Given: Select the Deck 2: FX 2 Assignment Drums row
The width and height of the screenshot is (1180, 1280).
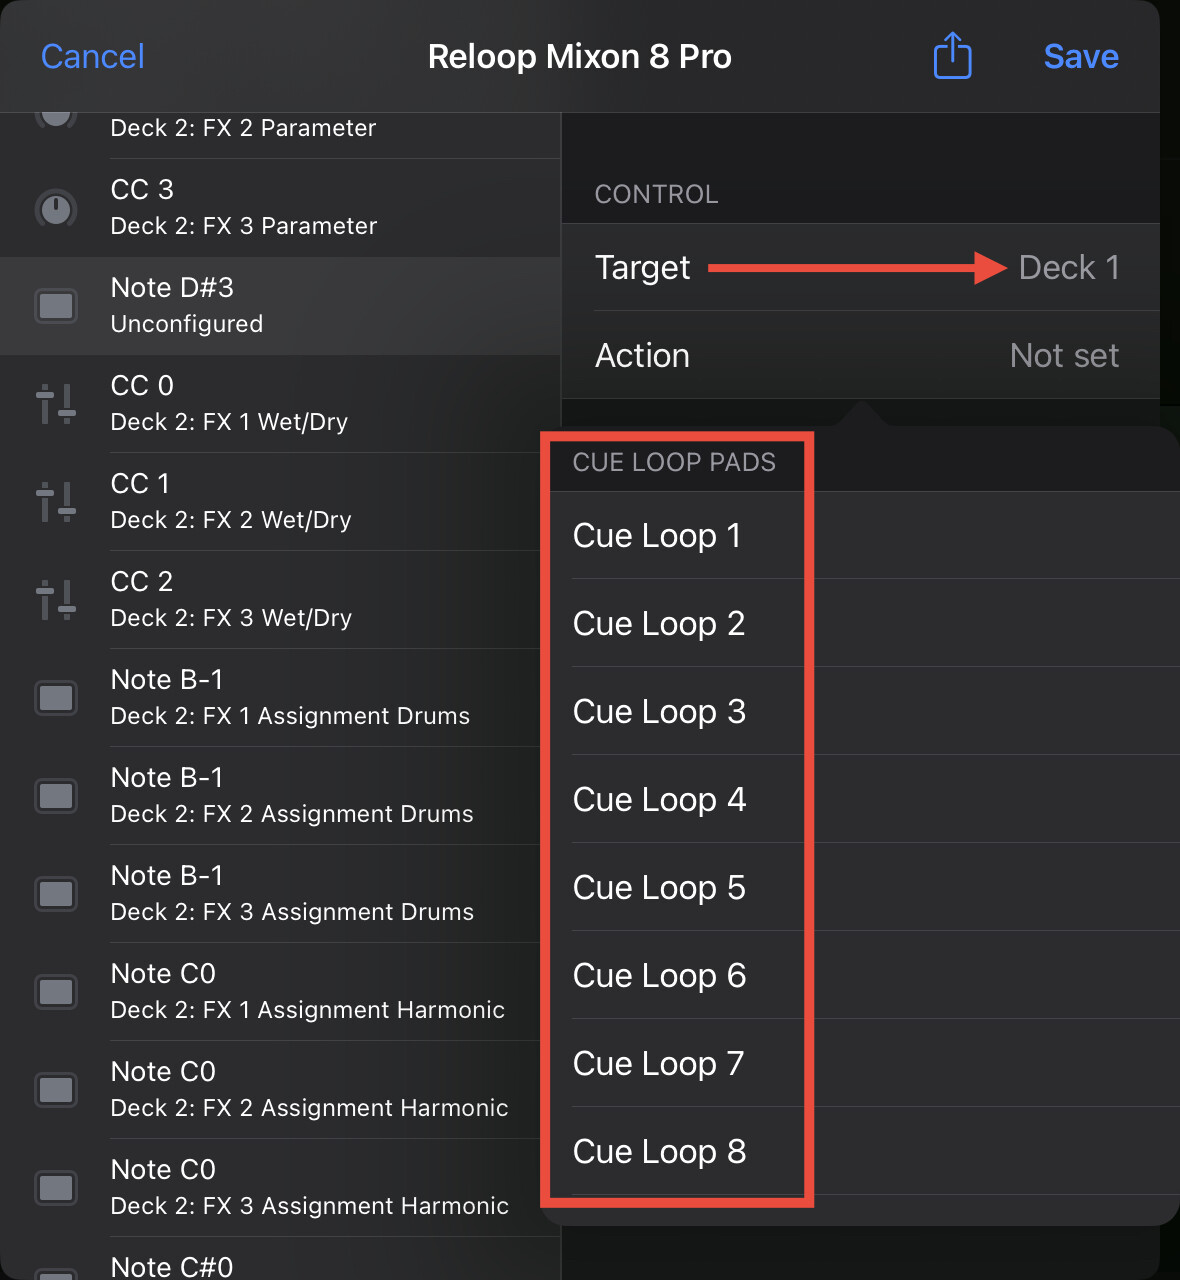Looking at the screenshot, I should pos(280,796).
